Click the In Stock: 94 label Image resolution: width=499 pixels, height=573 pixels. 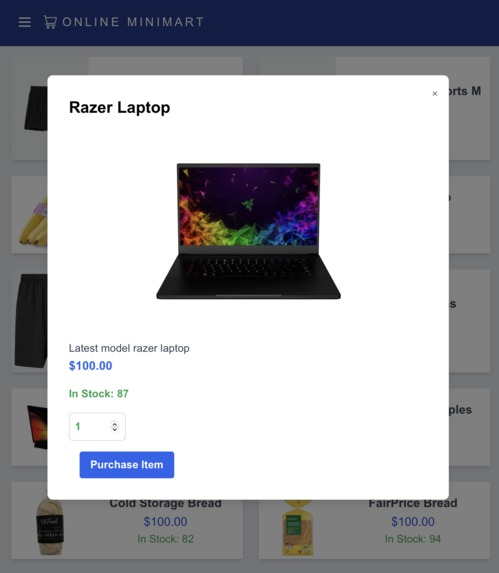(x=413, y=539)
